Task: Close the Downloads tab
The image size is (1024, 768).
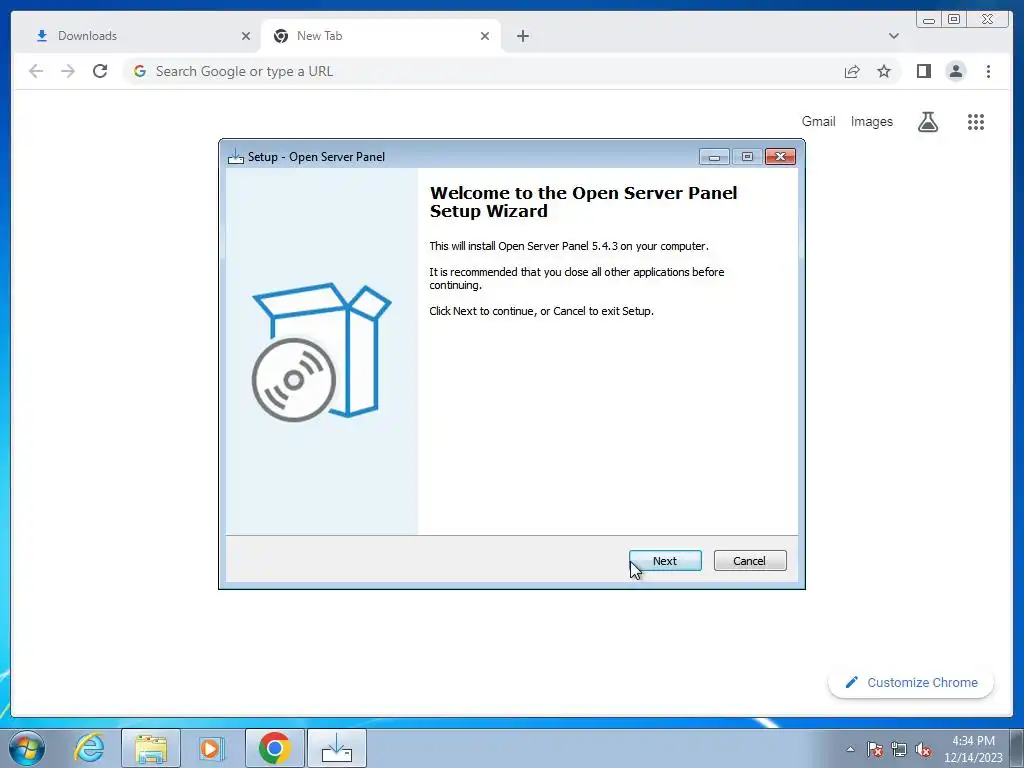Action: (x=246, y=36)
